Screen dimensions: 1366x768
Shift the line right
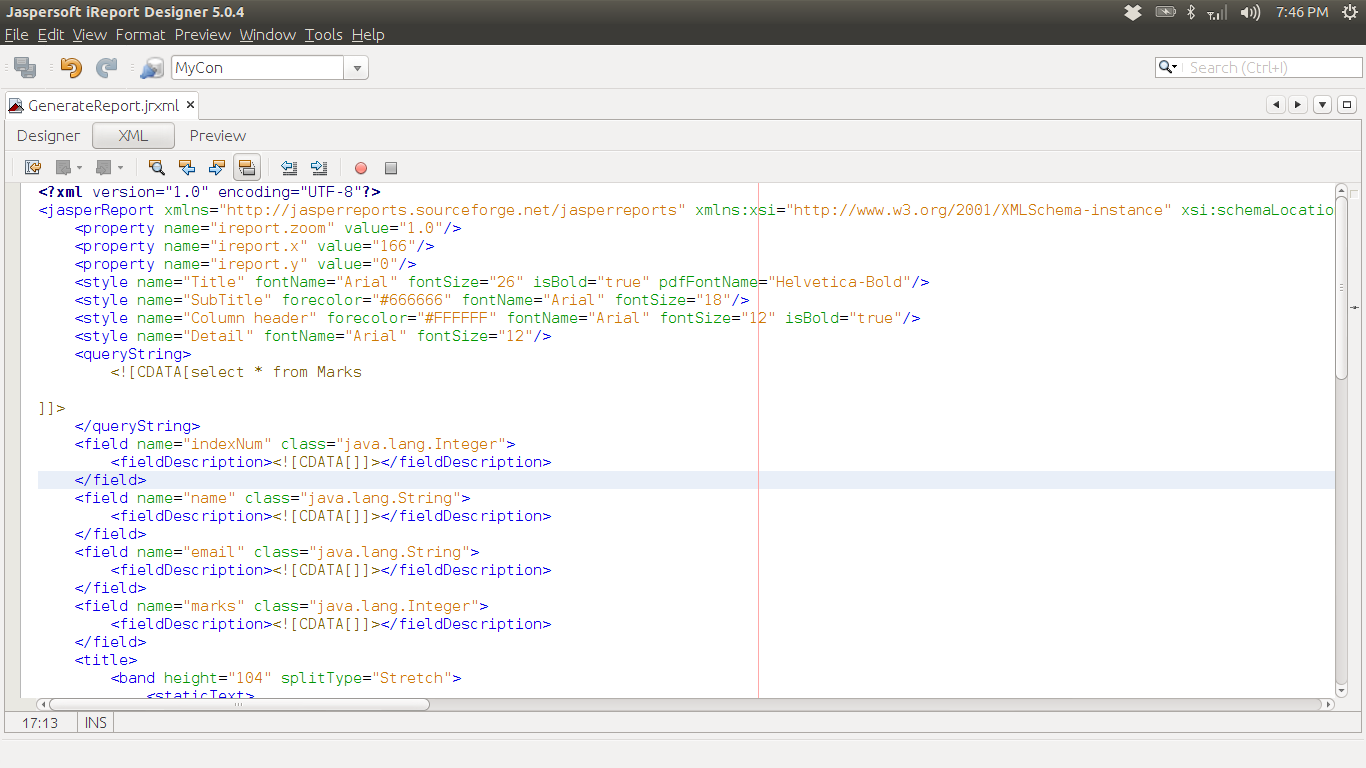point(319,168)
